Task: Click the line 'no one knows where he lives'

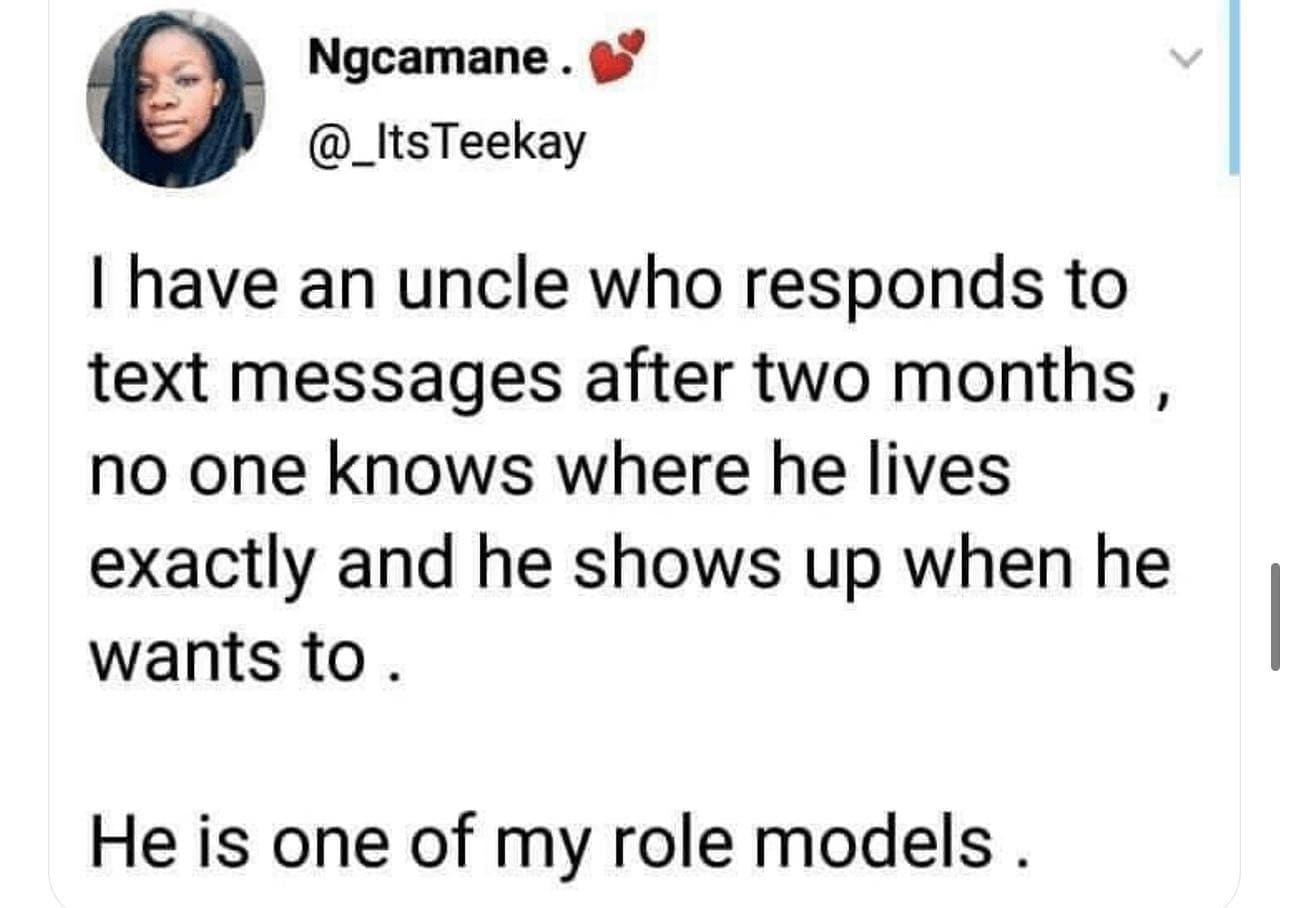Action: point(550,471)
